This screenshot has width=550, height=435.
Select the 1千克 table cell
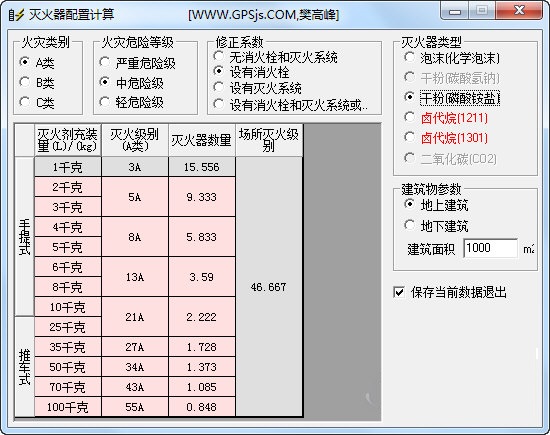(68, 167)
